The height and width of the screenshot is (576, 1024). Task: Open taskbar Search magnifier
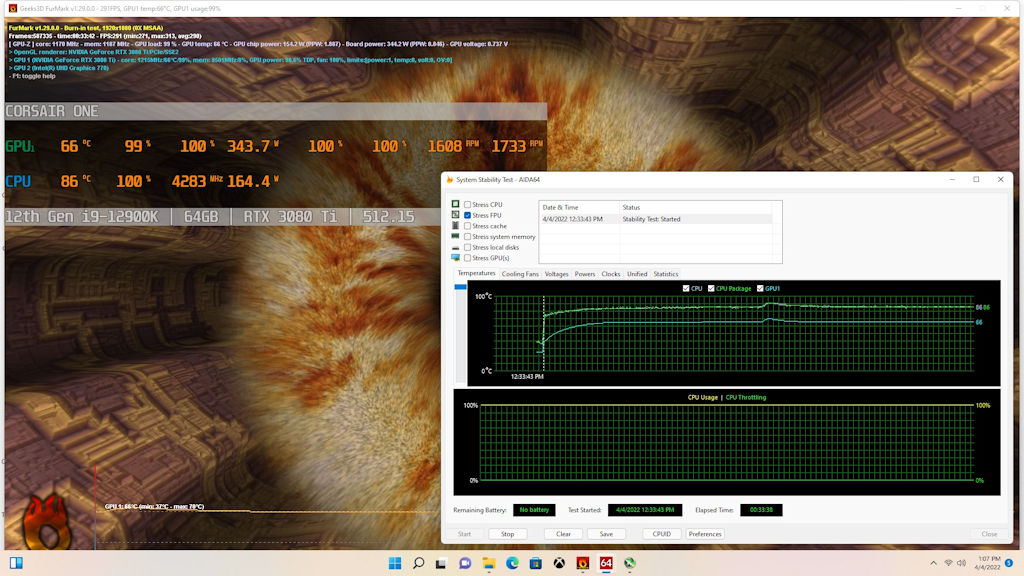pyautogui.click(x=419, y=563)
